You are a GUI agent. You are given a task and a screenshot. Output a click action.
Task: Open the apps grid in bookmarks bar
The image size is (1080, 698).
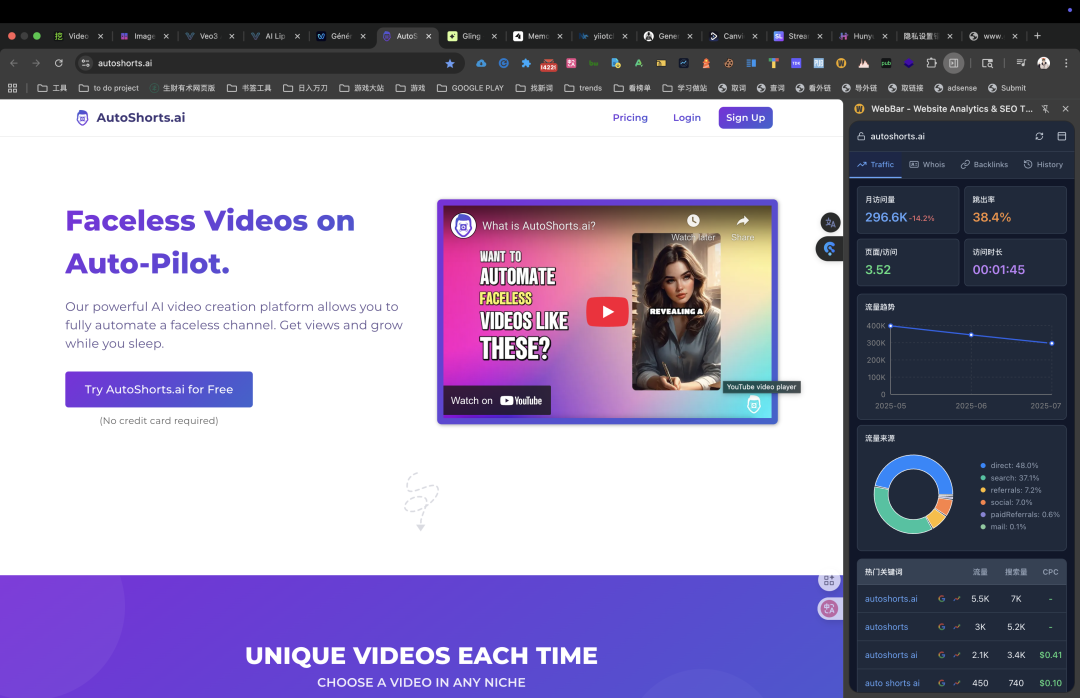(x=12, y=88)
